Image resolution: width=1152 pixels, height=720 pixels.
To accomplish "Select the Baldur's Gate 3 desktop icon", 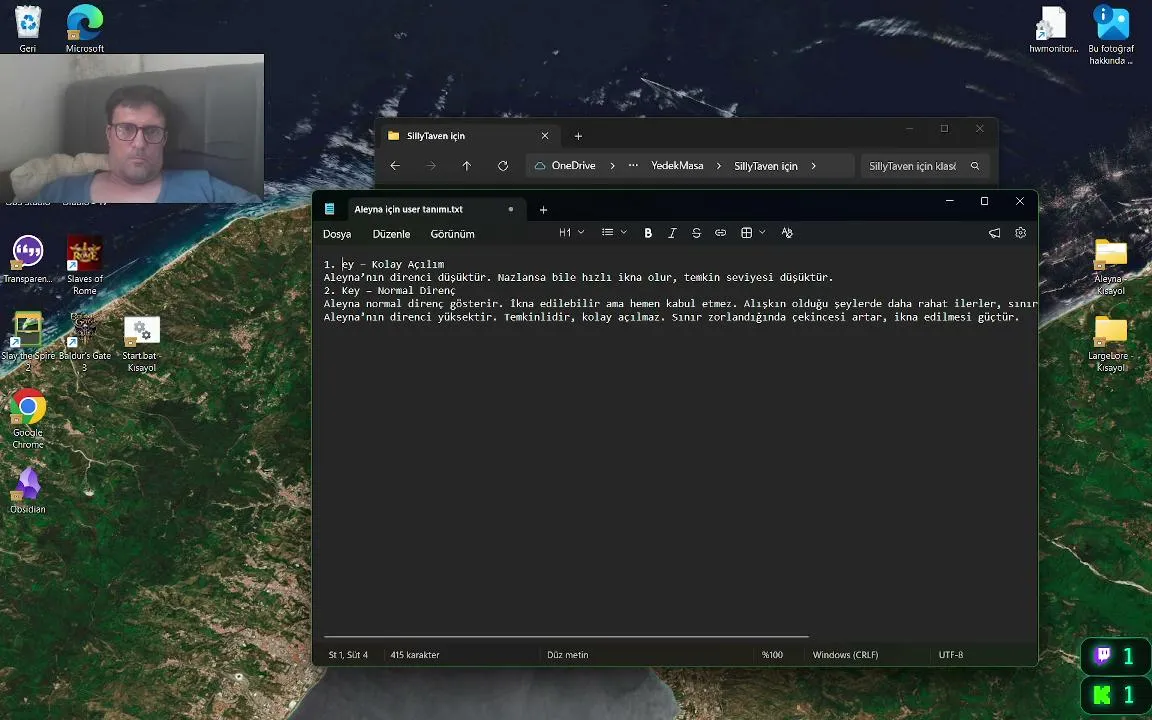I will point(84,342).
